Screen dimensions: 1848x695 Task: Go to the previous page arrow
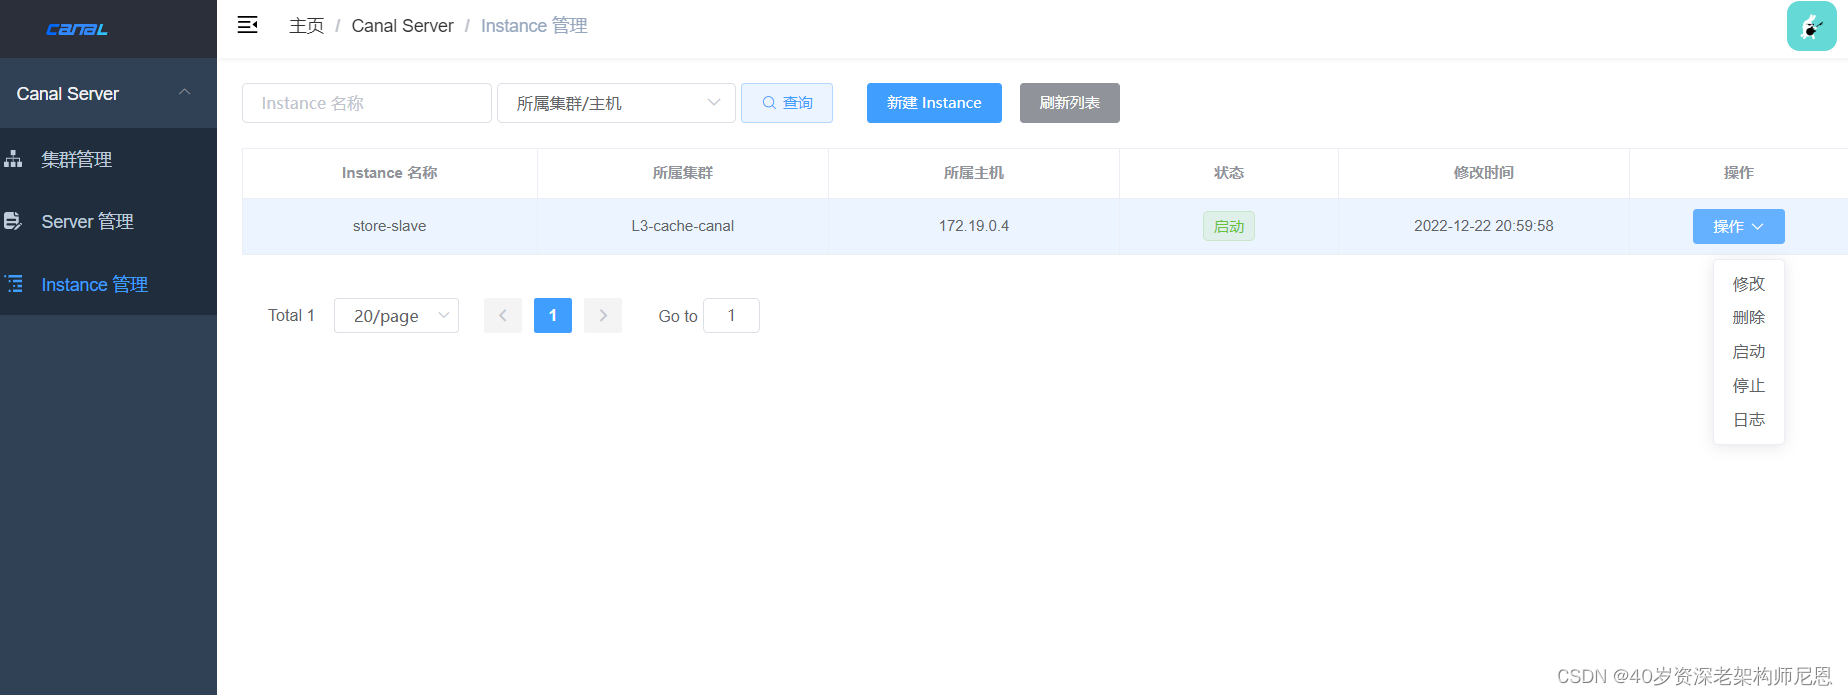[503, 315]
